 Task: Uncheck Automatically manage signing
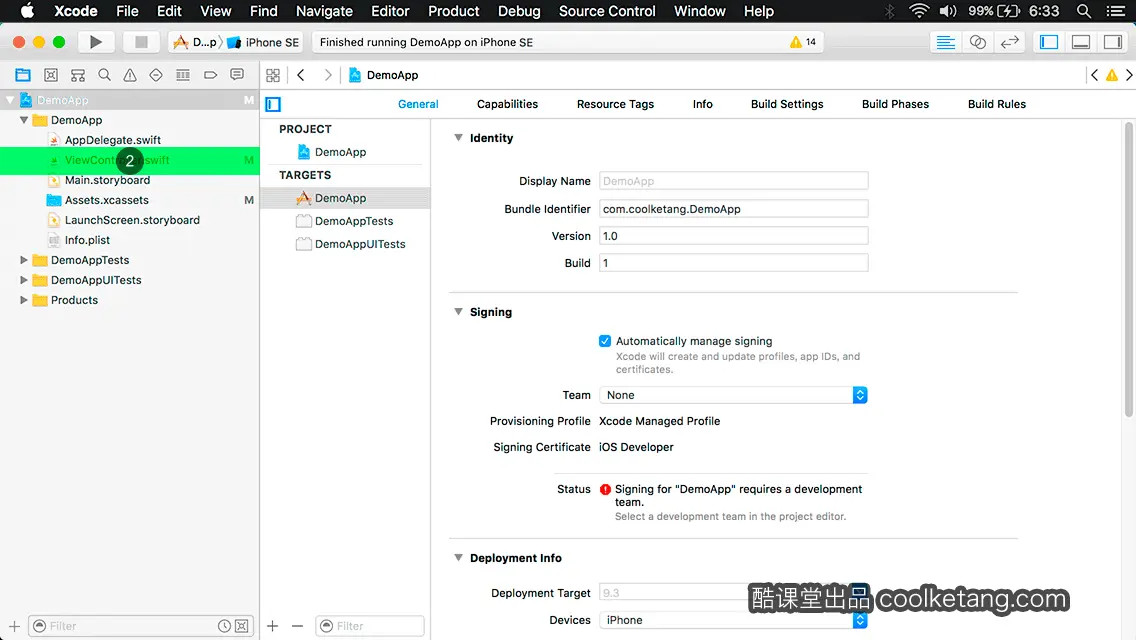(x=605, y=341)
